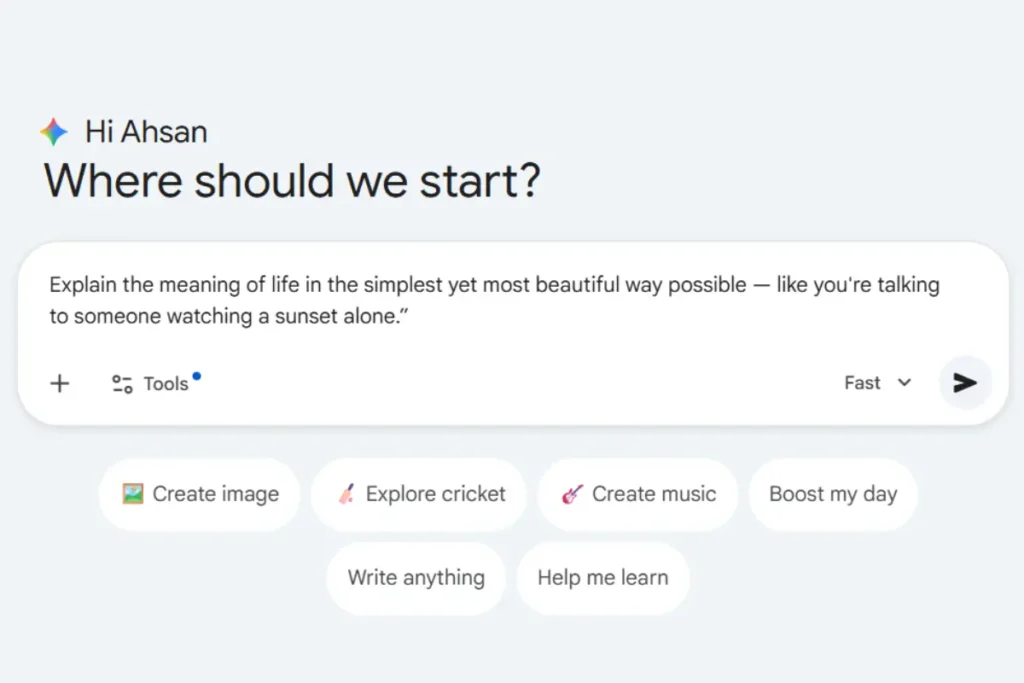Click the blue dot beside Tools
The width and height of the screenshot is (1024, 683).
click(x=197, y=376)
